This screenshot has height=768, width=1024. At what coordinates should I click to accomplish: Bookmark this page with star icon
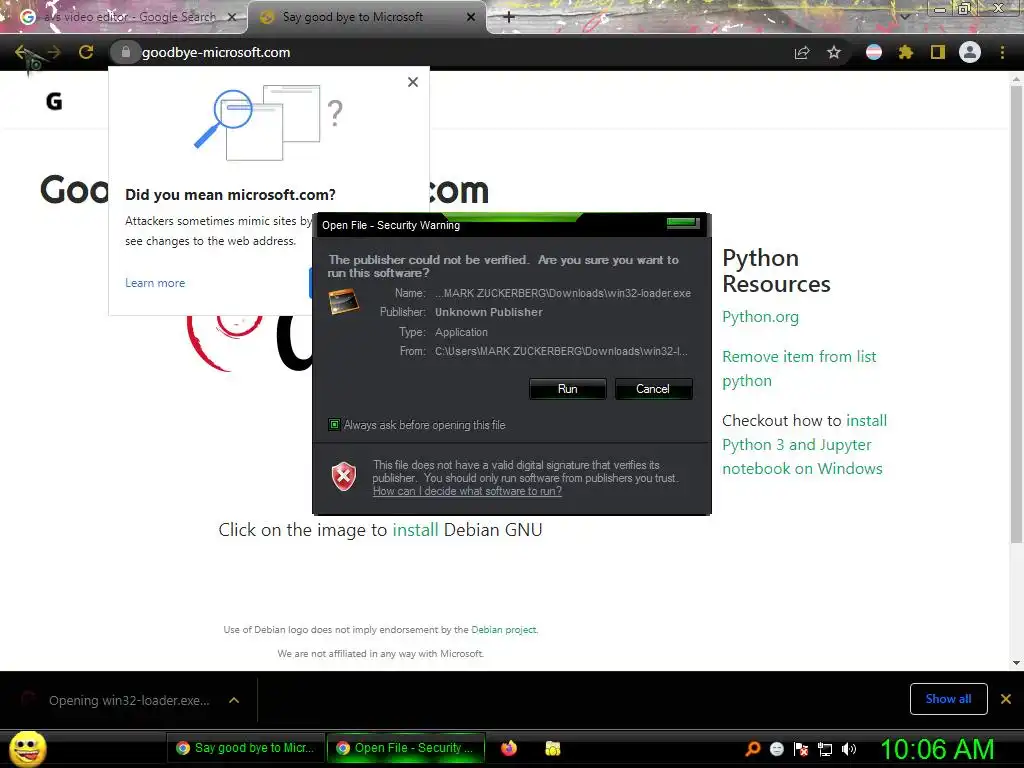point(834,52)
